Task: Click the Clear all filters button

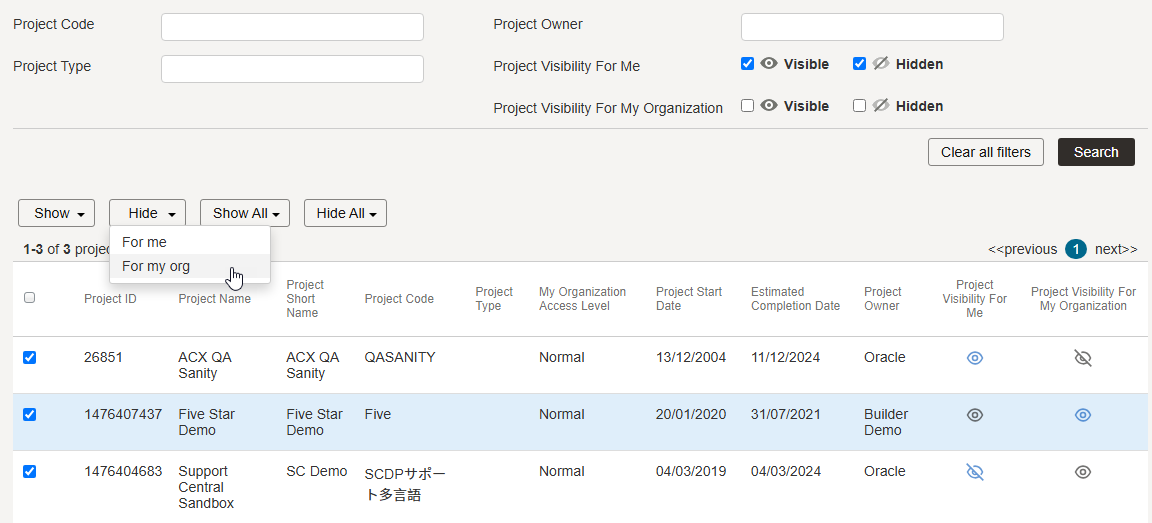Action: tap(986, 152)
